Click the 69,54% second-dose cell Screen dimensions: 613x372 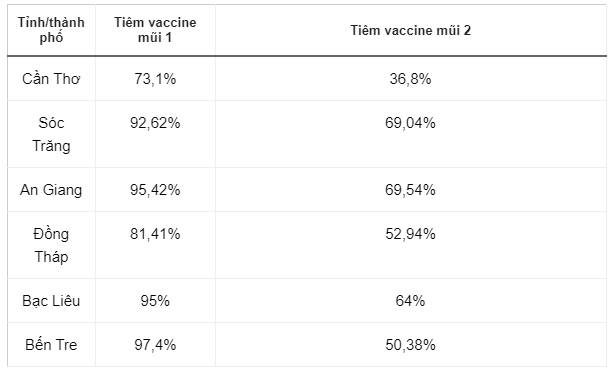point(410,190)
